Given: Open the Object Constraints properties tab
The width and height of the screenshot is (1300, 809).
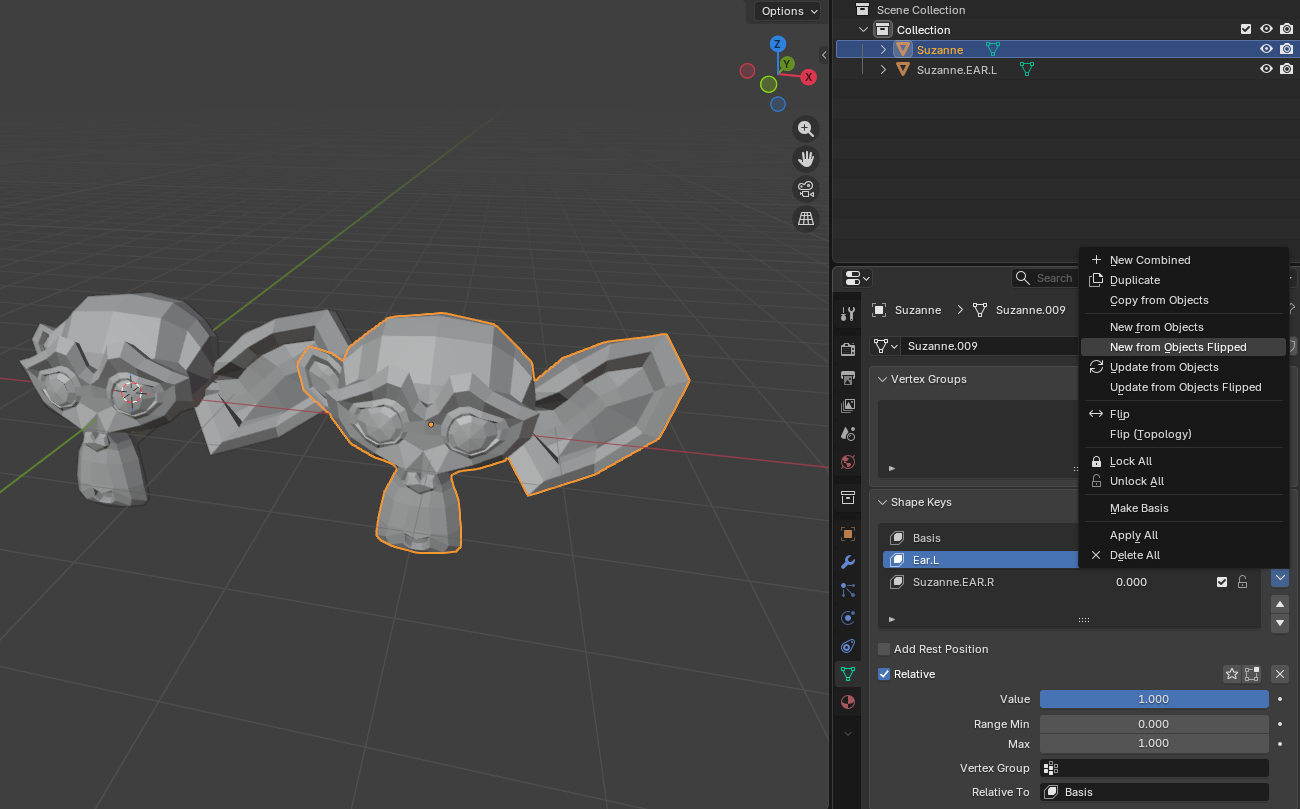Looking at the screenshot, I should [x=848, y=646].
